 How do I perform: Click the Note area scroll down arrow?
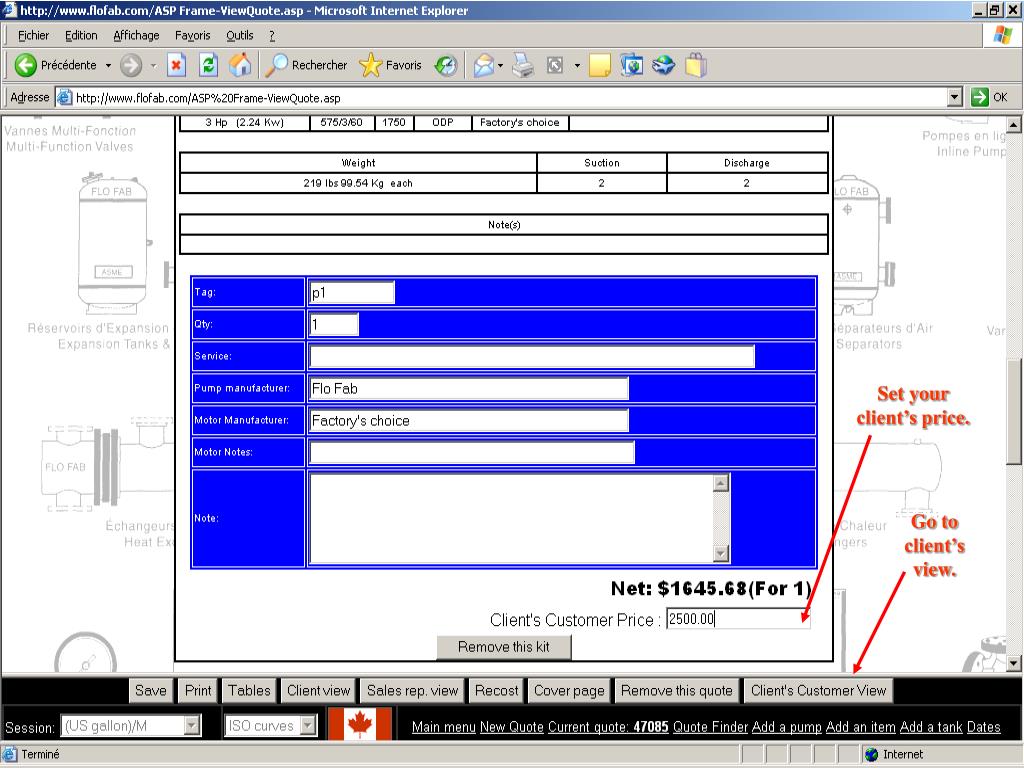(x=721, y=553)
